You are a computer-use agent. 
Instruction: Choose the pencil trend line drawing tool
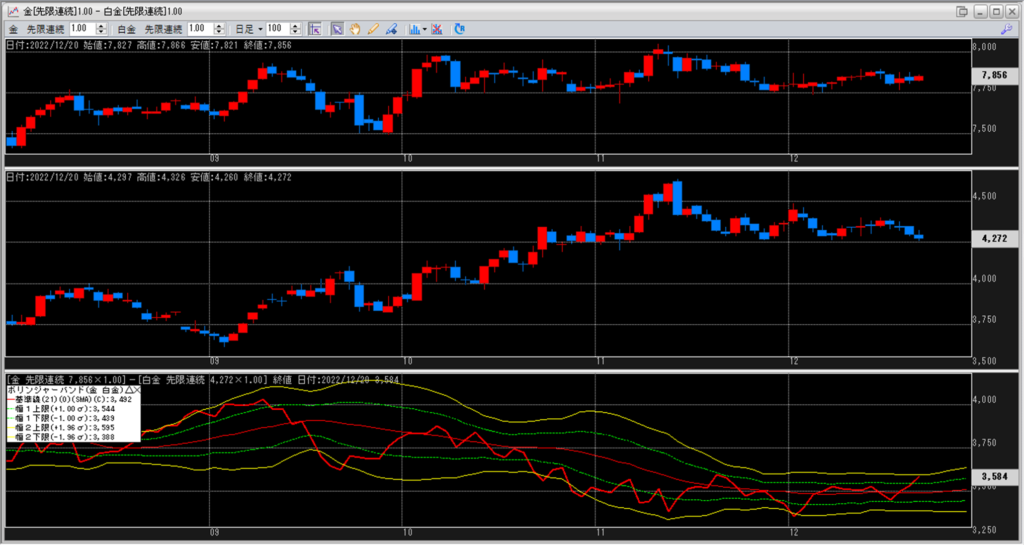373,30
